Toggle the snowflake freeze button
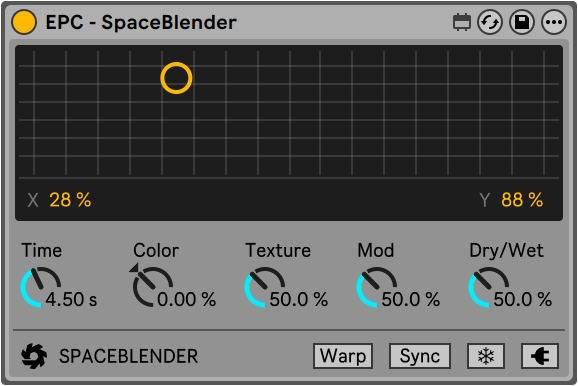 [486, 356]
